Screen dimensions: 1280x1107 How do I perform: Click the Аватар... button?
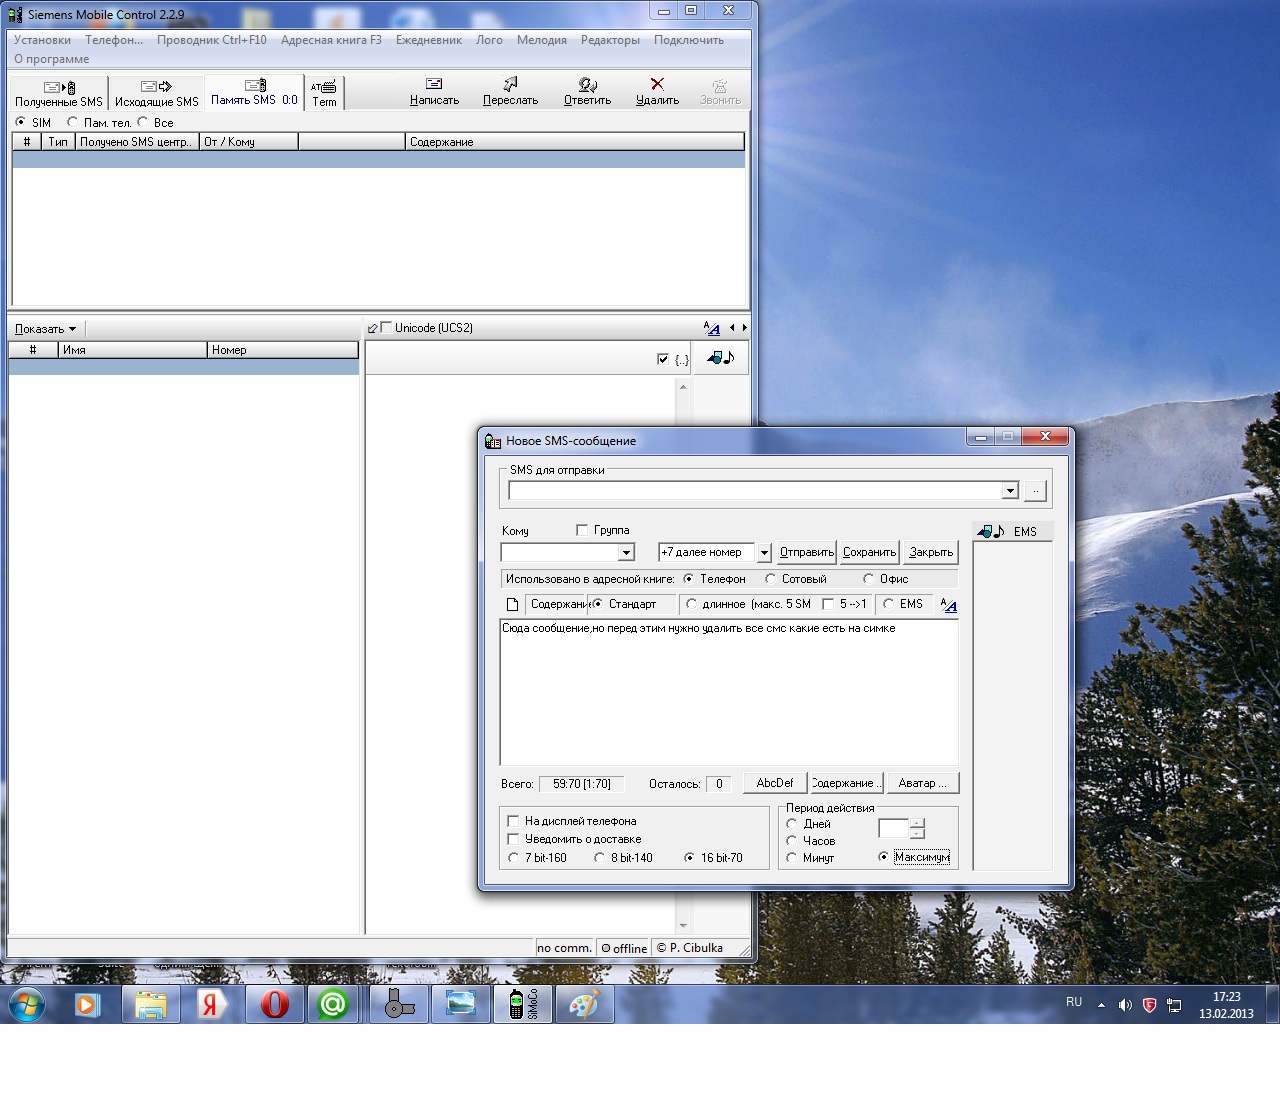[x=922, y=783]
